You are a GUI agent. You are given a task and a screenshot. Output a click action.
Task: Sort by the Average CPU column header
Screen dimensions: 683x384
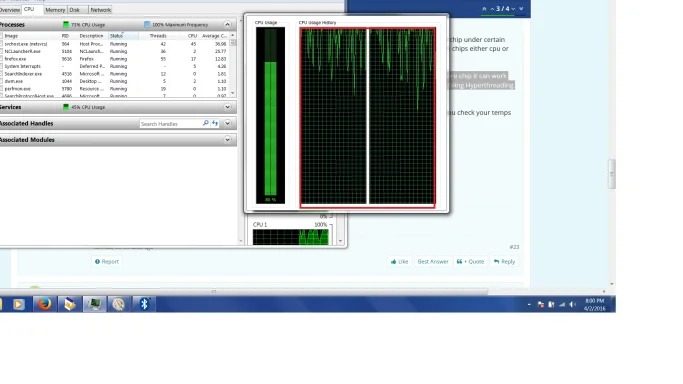point(214,36)
